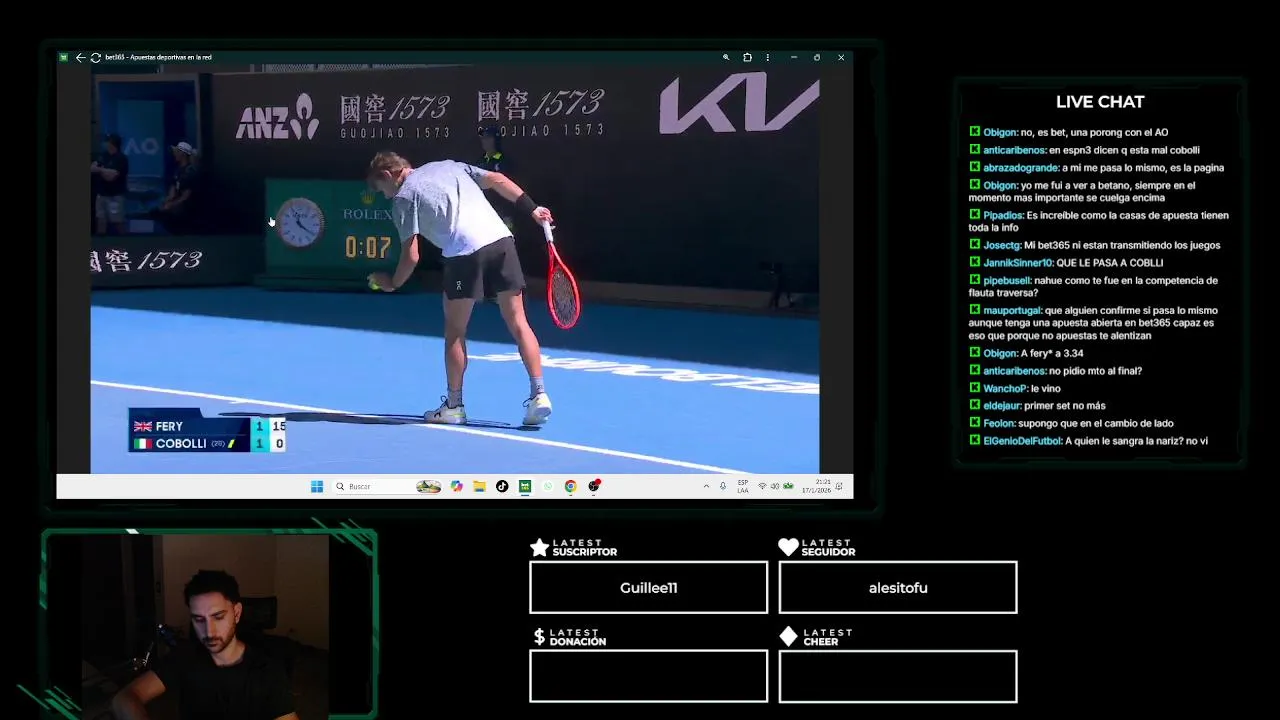The width and height of the screenshot is (1280, 720).
Task: Click alesitofu latest follower box
Action: 898,587
